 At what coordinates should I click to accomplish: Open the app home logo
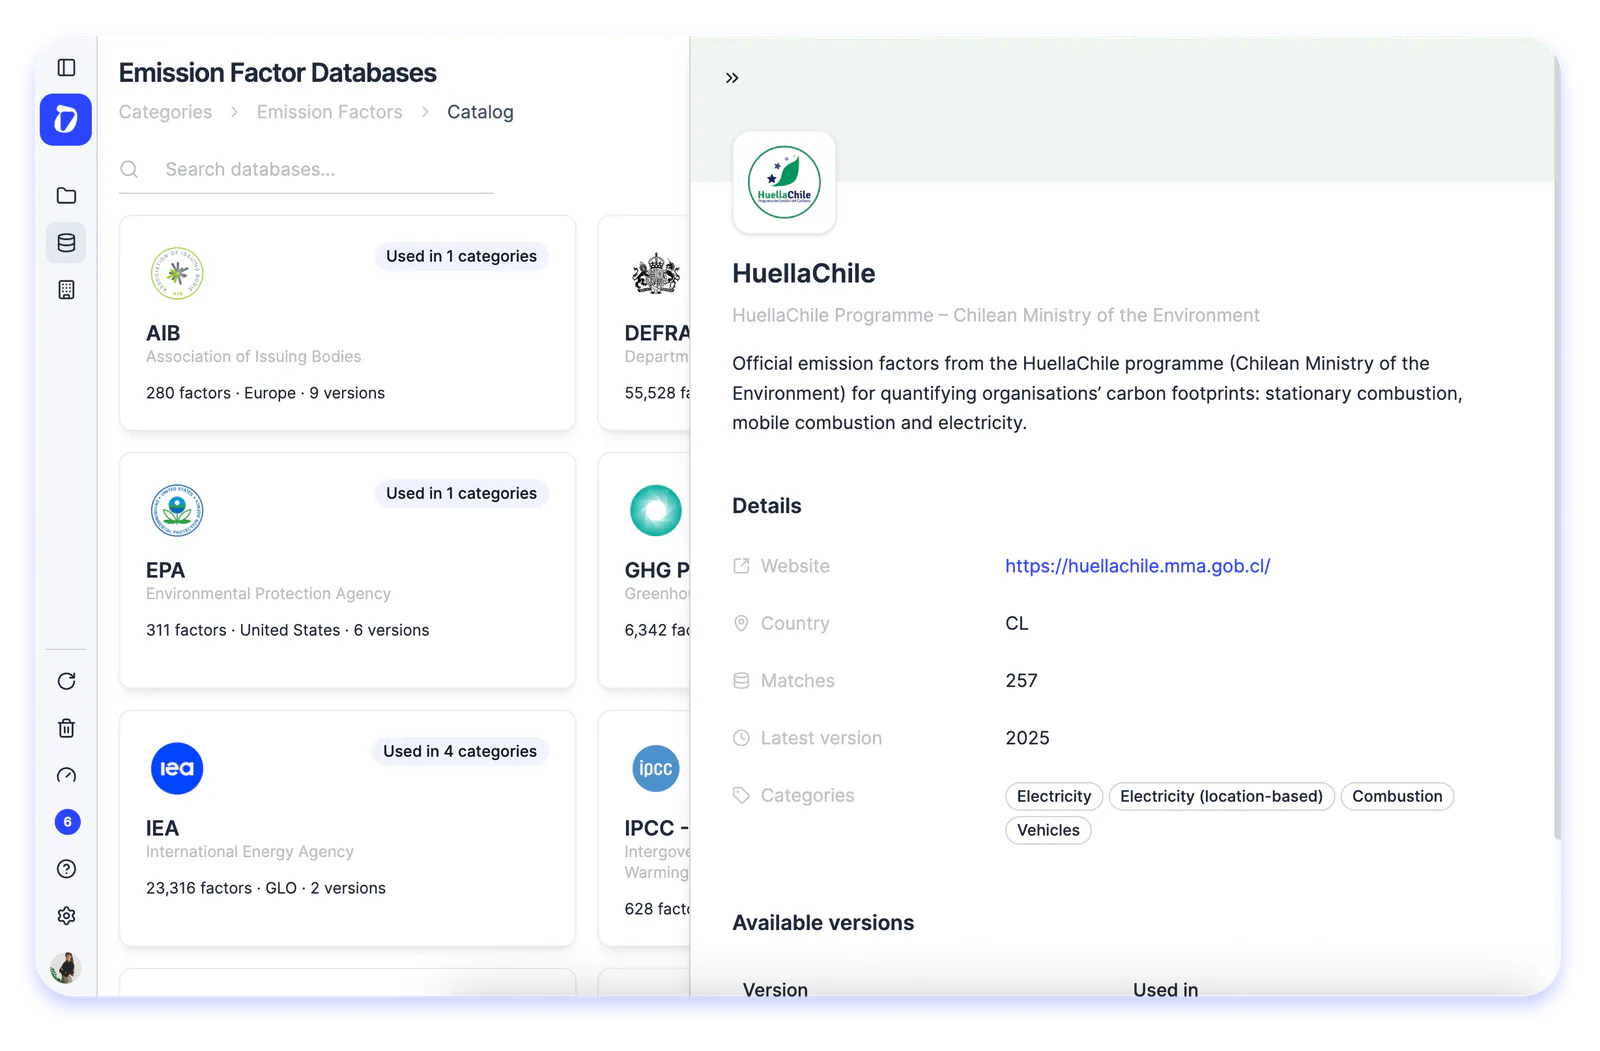pos(66,120)
